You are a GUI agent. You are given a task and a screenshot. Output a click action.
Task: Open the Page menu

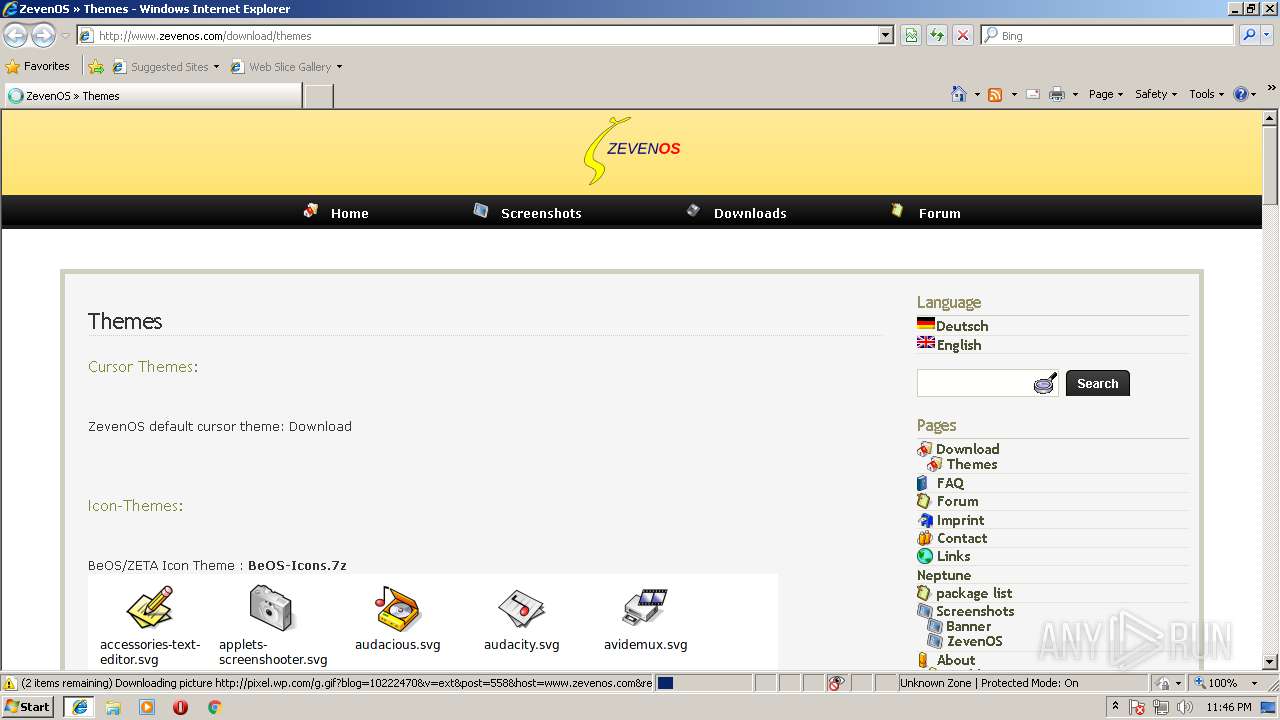(x=1105, y=94)
